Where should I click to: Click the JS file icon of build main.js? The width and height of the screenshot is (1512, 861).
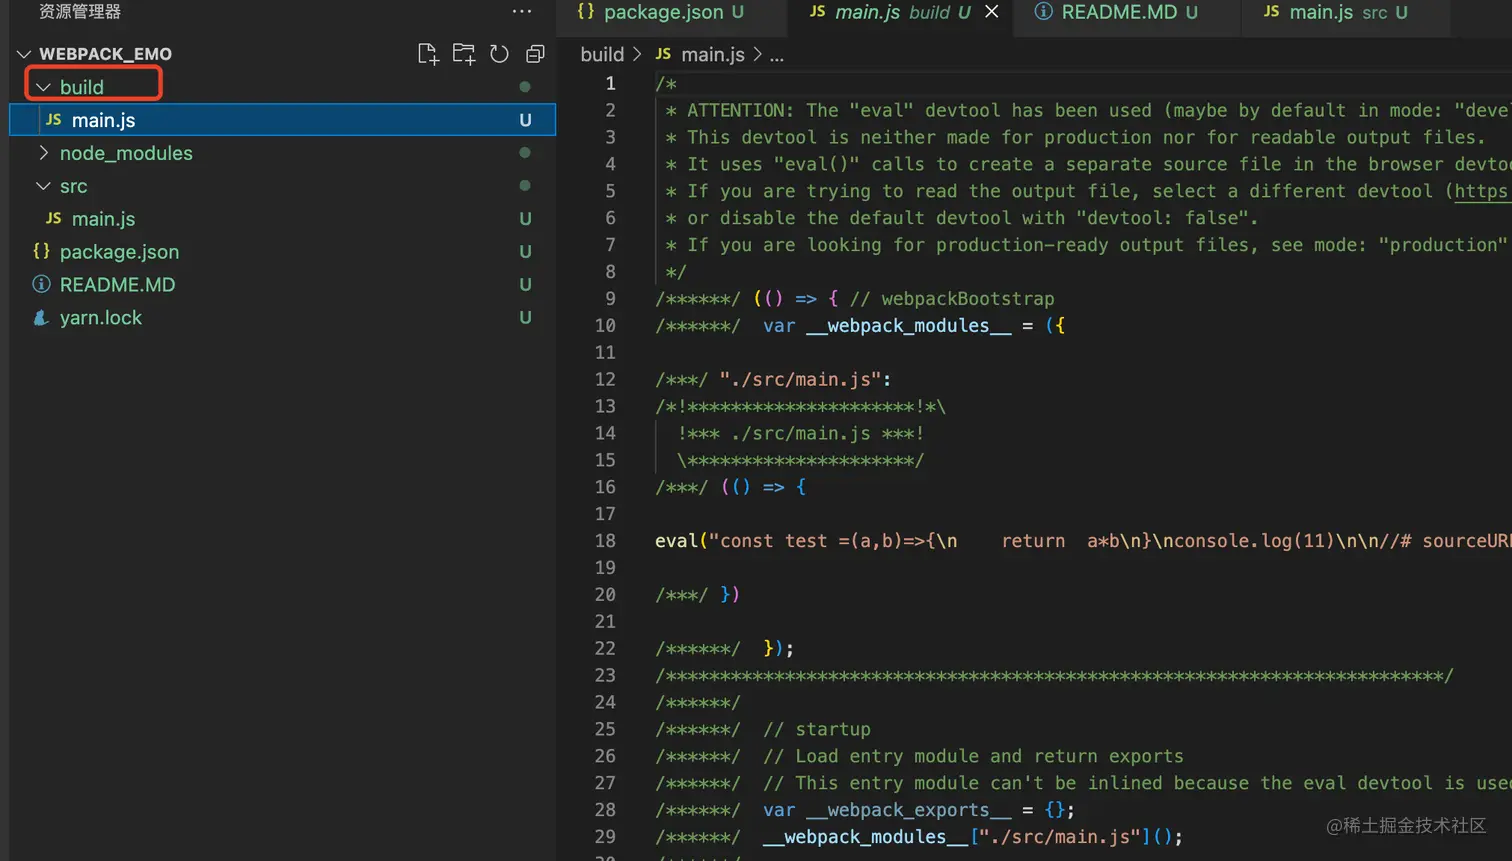pos(54,119)
